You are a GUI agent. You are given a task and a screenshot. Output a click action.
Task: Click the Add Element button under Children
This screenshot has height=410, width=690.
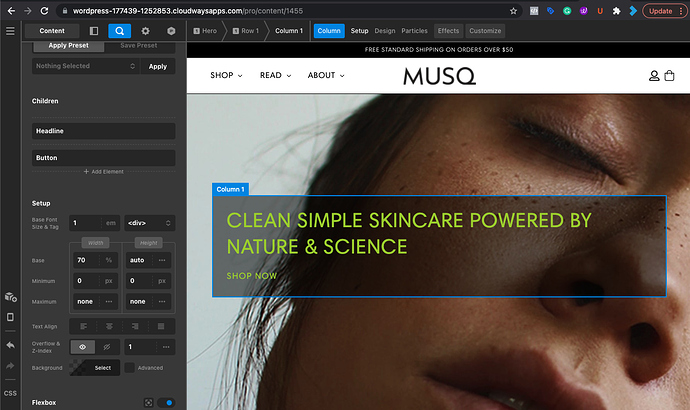point(104,172)
